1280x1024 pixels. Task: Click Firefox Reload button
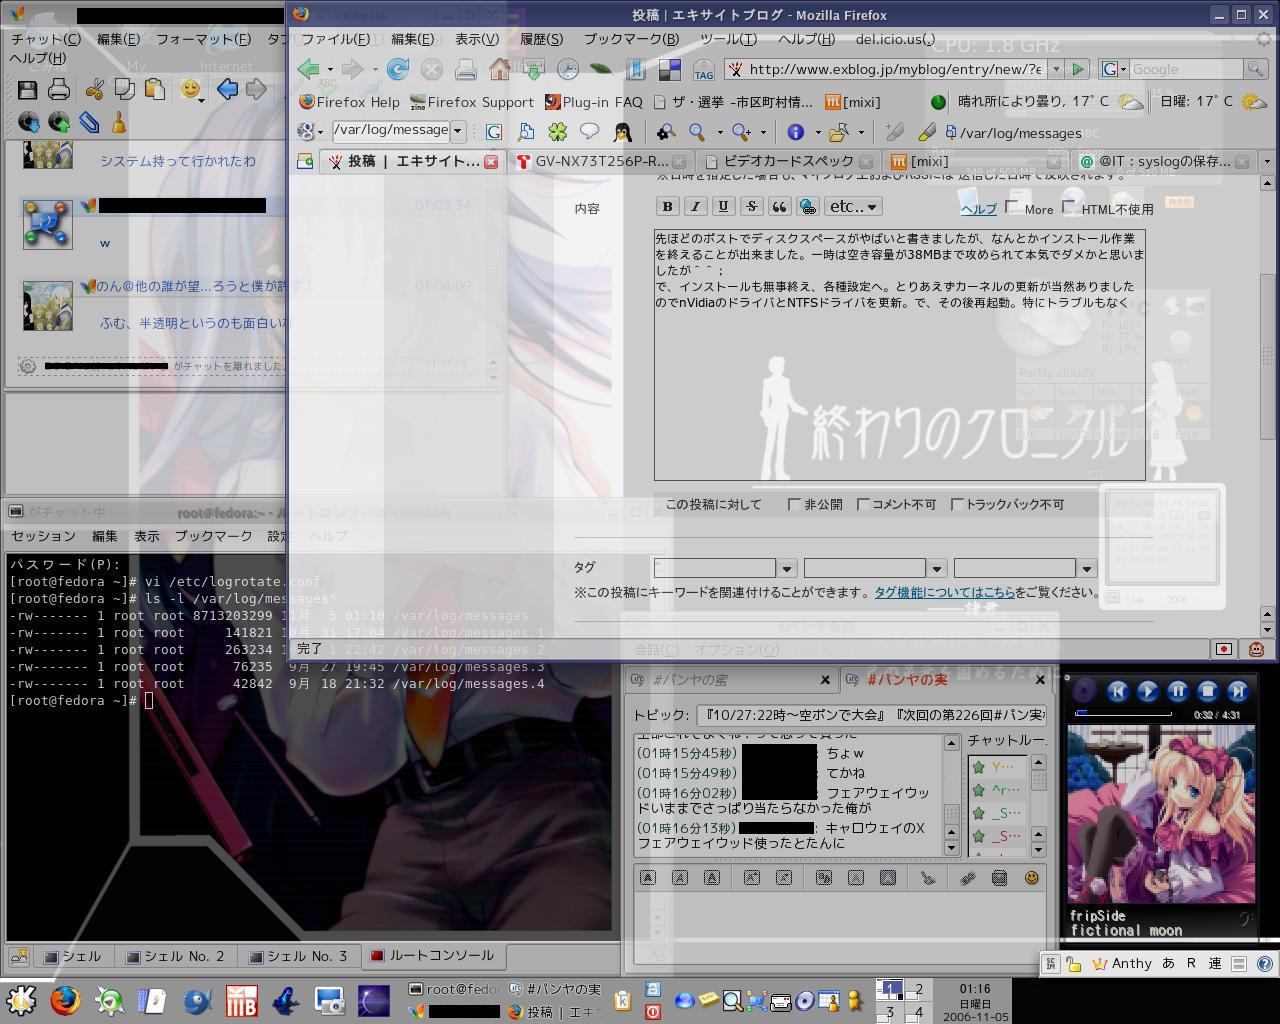click(x=398, y=69)
